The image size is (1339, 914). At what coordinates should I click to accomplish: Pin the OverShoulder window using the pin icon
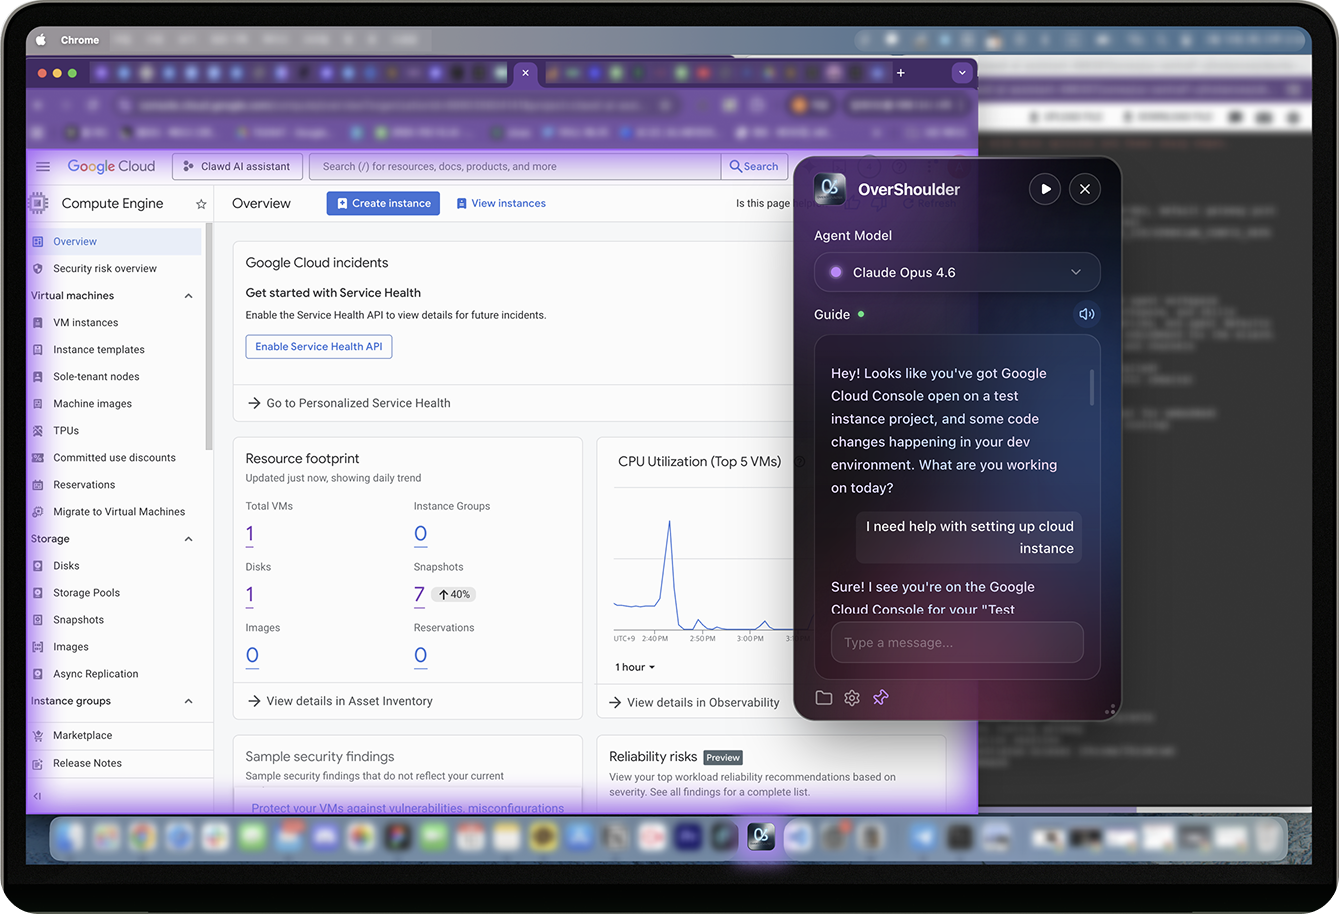pos(881,697)
